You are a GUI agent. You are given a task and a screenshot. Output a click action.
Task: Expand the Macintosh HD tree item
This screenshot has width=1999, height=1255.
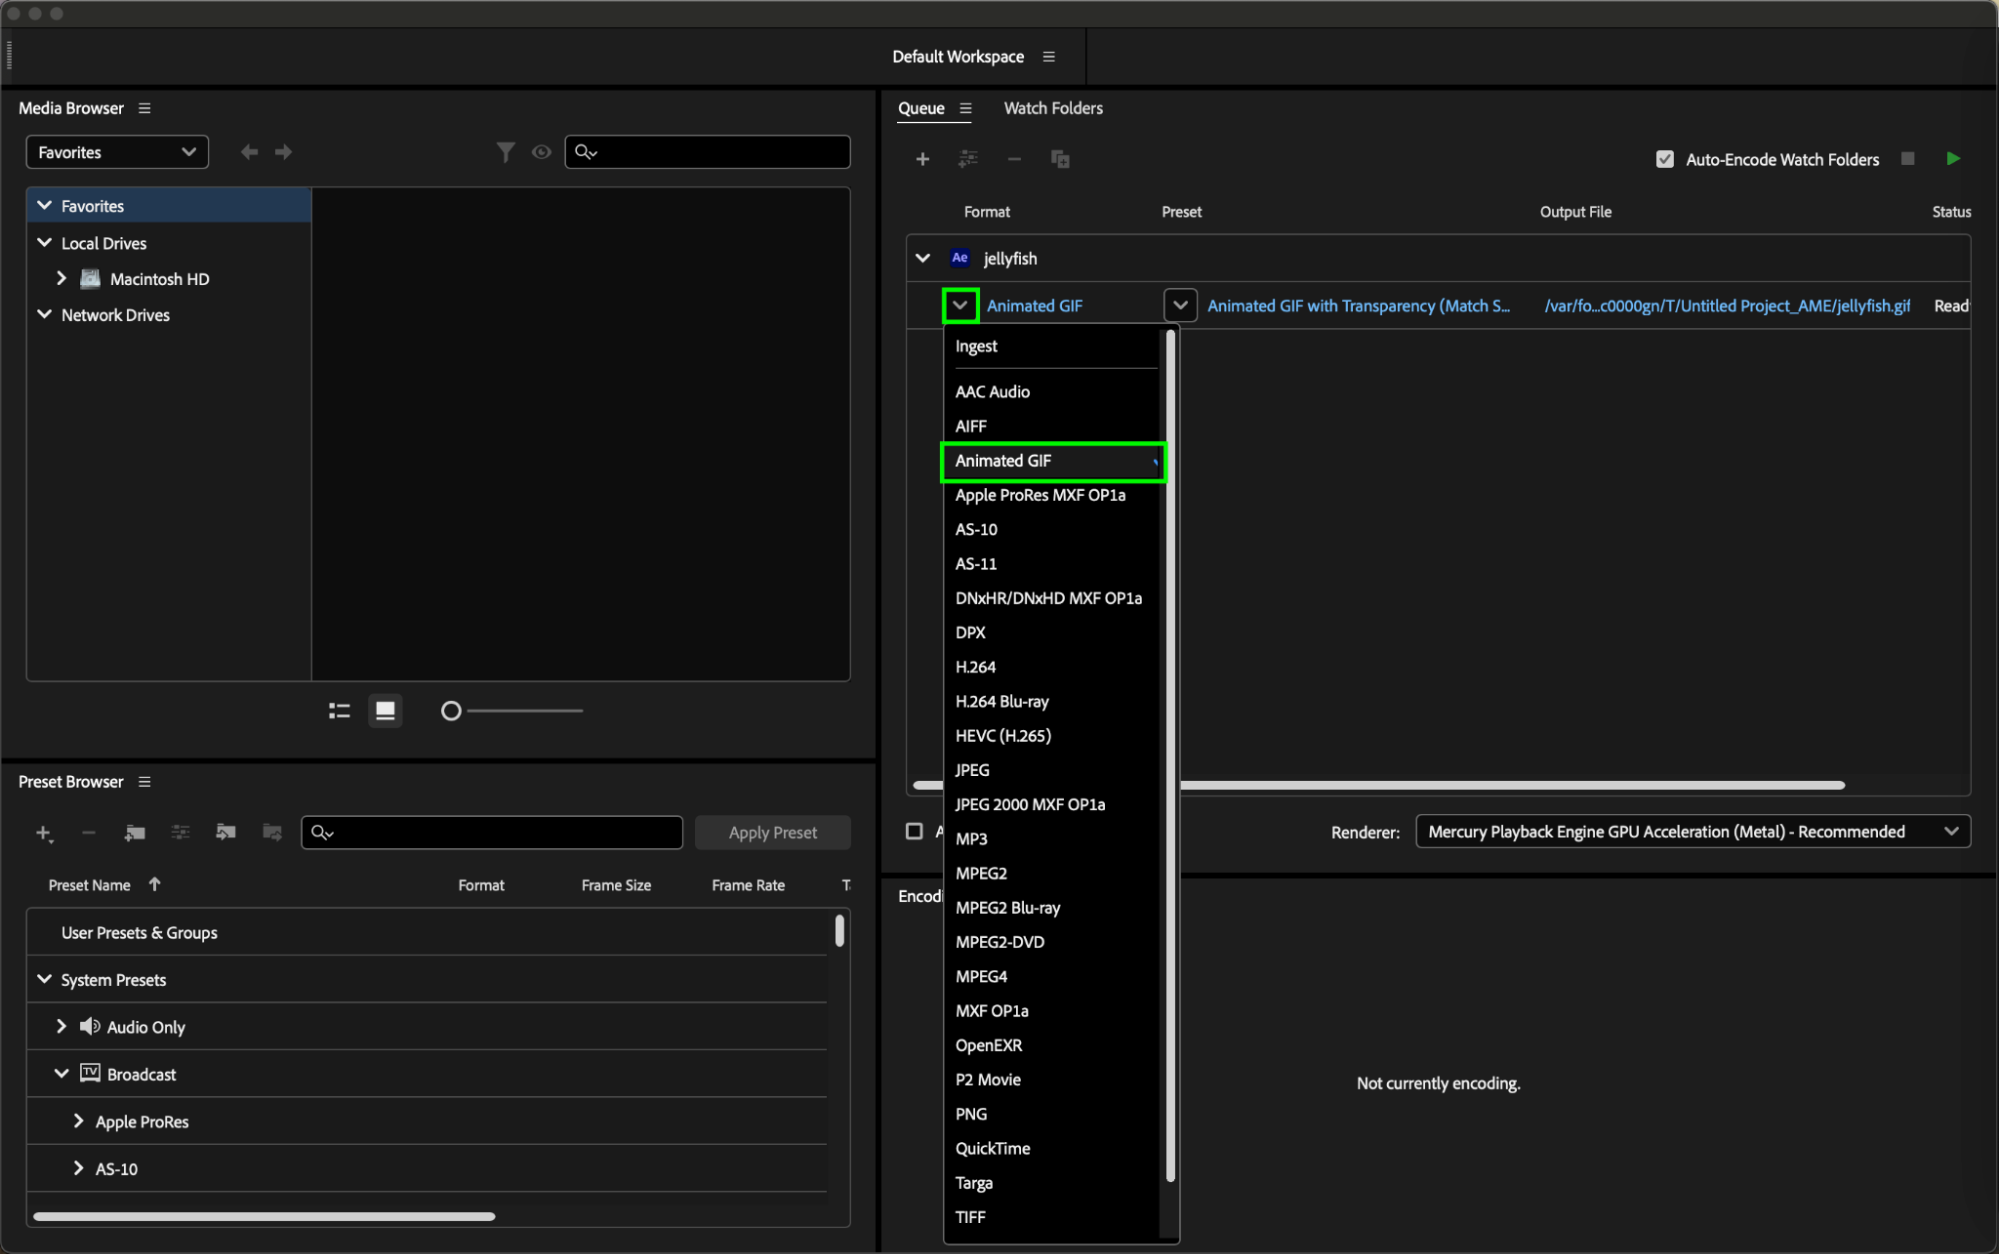click(x=62, y=278)
